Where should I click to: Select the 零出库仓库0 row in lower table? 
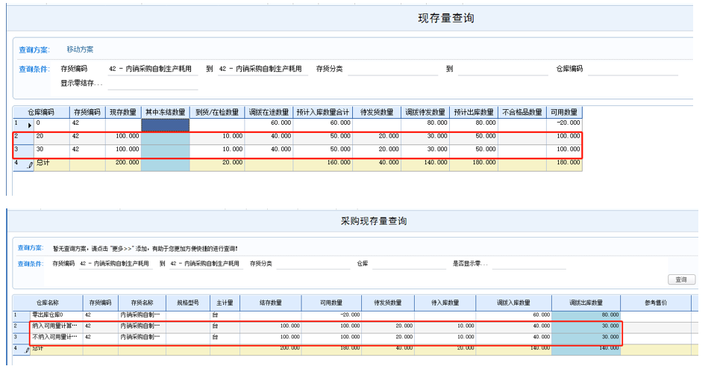pos(355,315)
